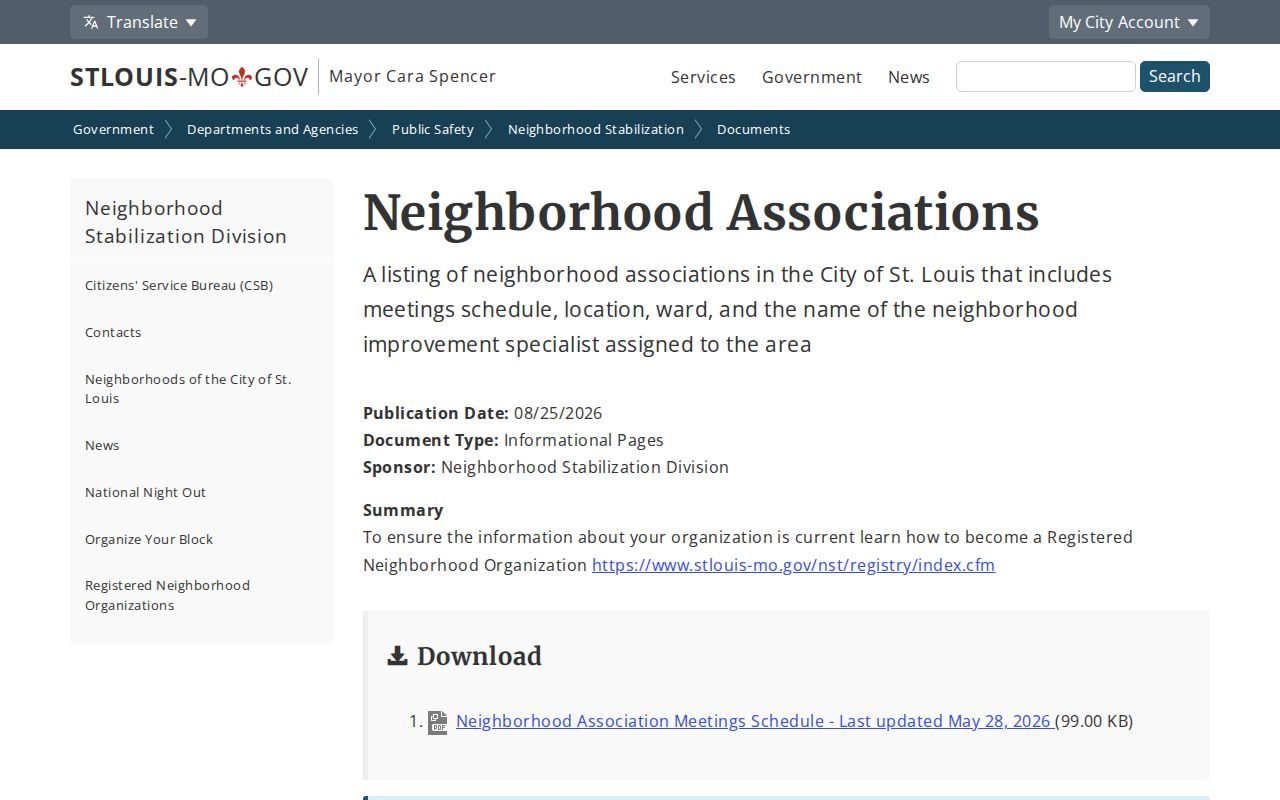Open Citizens' Service Bureau (CSB) sidebar link
This screenshot has height=800, width=1280.
point(179,285)
